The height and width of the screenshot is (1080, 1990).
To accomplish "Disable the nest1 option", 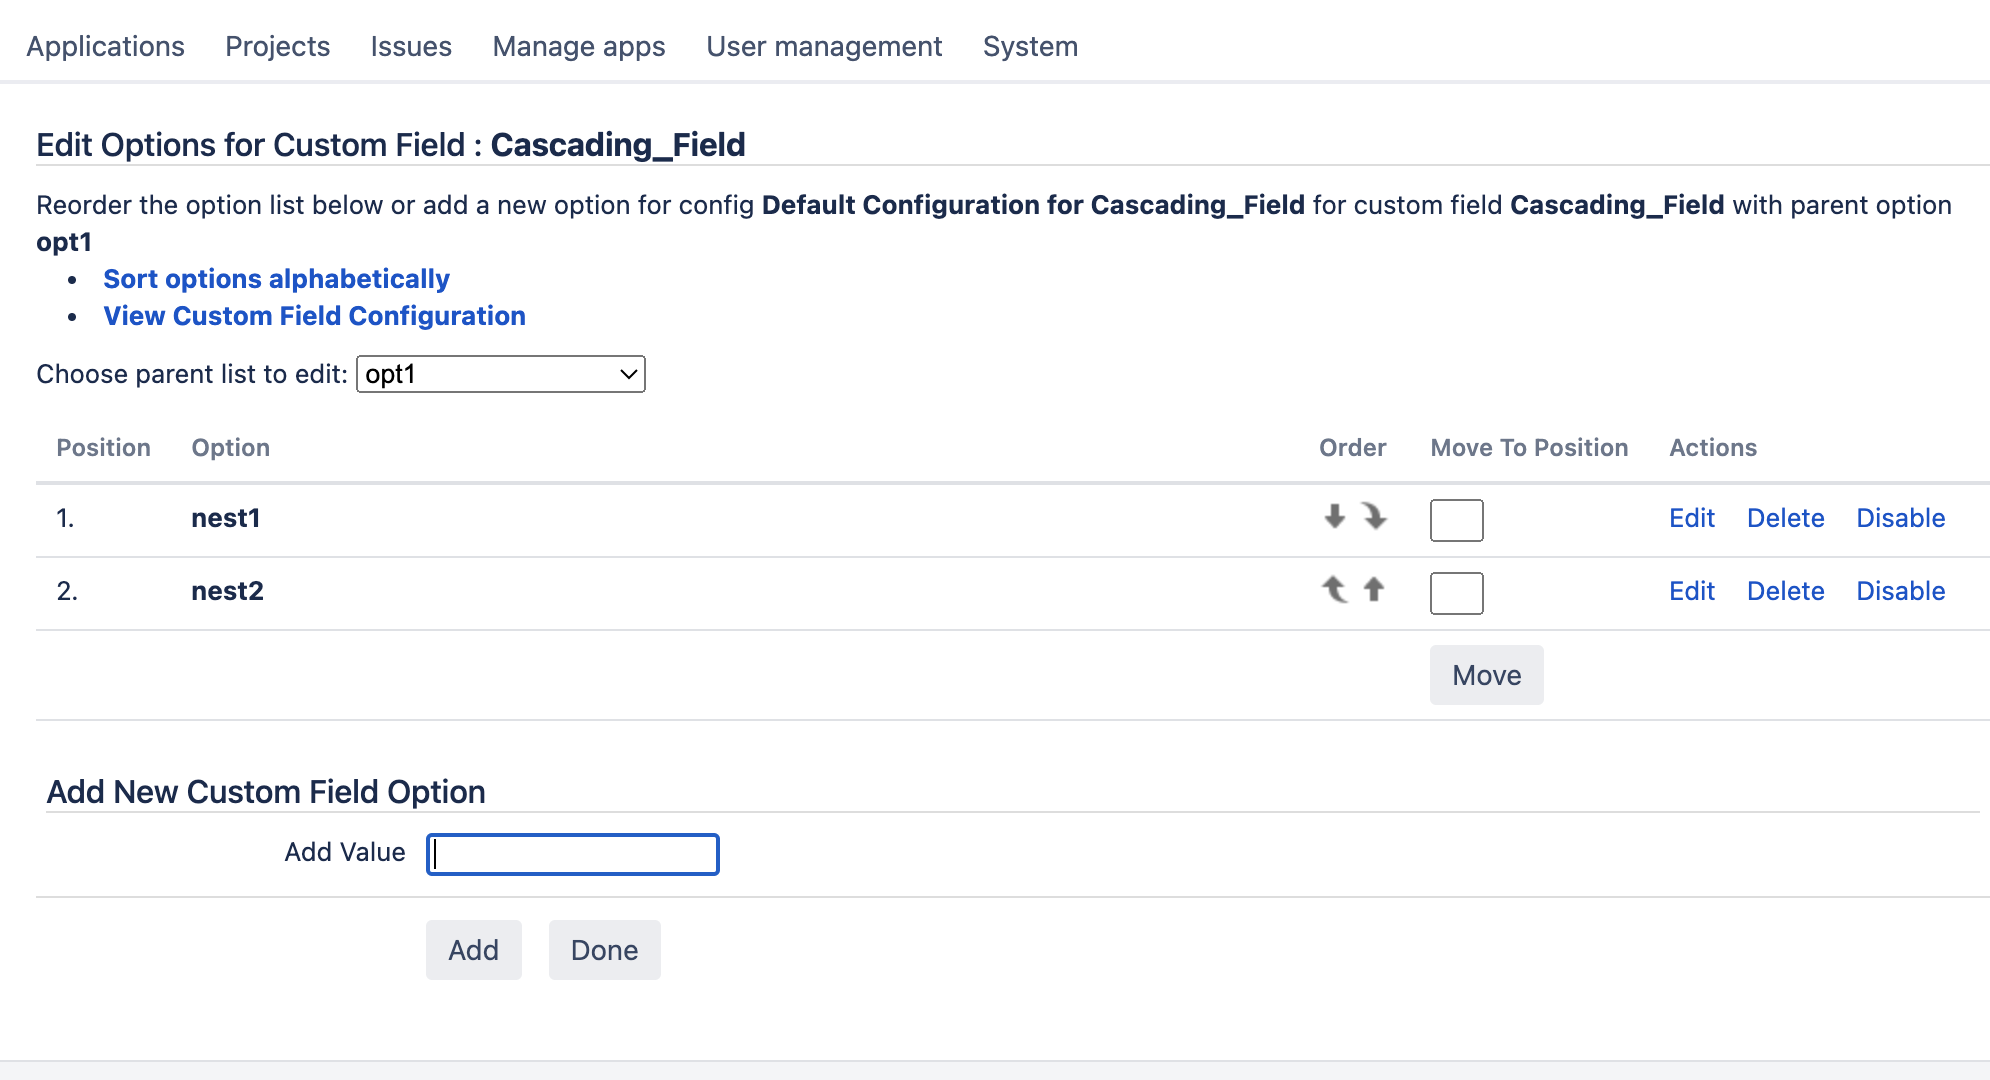I will pyautogui.click(x=1900, y=518).
